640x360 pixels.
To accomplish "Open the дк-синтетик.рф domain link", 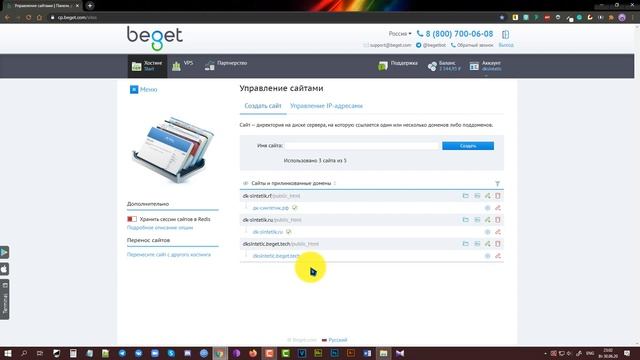I will pyautogui.click(x=270, y=208).
